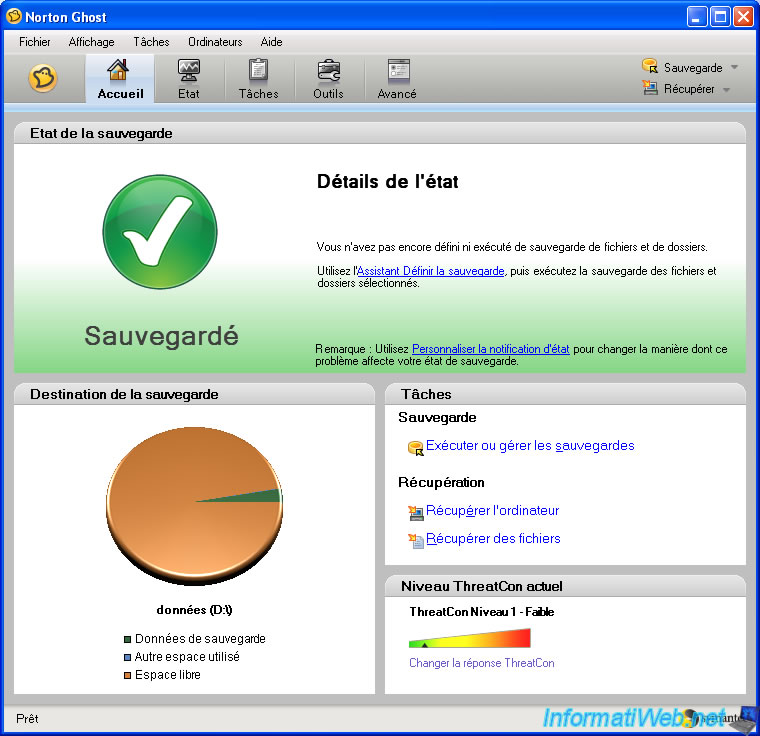Viewport: 760px width, 736px height.
Task: Open the Fichier menu
Action: [x=34, y=42]
